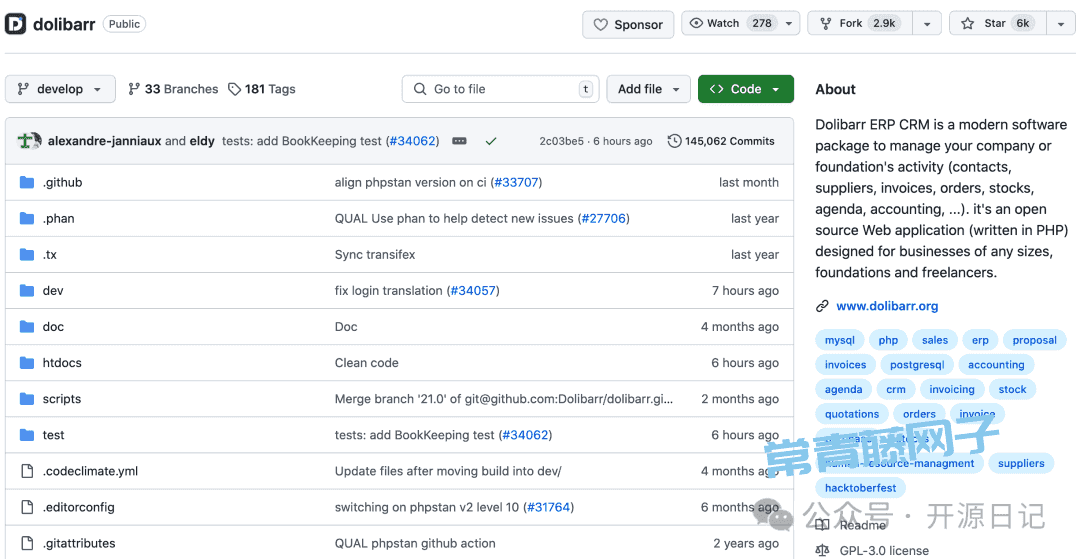Open eldy author link
This screenshot has height=559, width=1080.
tap(202, 141)
